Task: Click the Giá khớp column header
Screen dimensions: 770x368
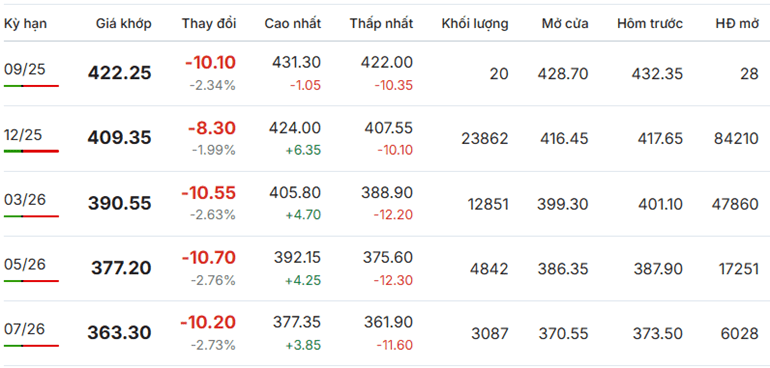Action: (x=124, y=24)
